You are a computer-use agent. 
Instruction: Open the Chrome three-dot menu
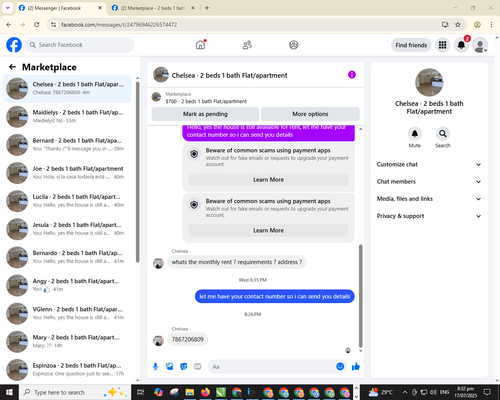pyautogui.click(x=491, y=25)
